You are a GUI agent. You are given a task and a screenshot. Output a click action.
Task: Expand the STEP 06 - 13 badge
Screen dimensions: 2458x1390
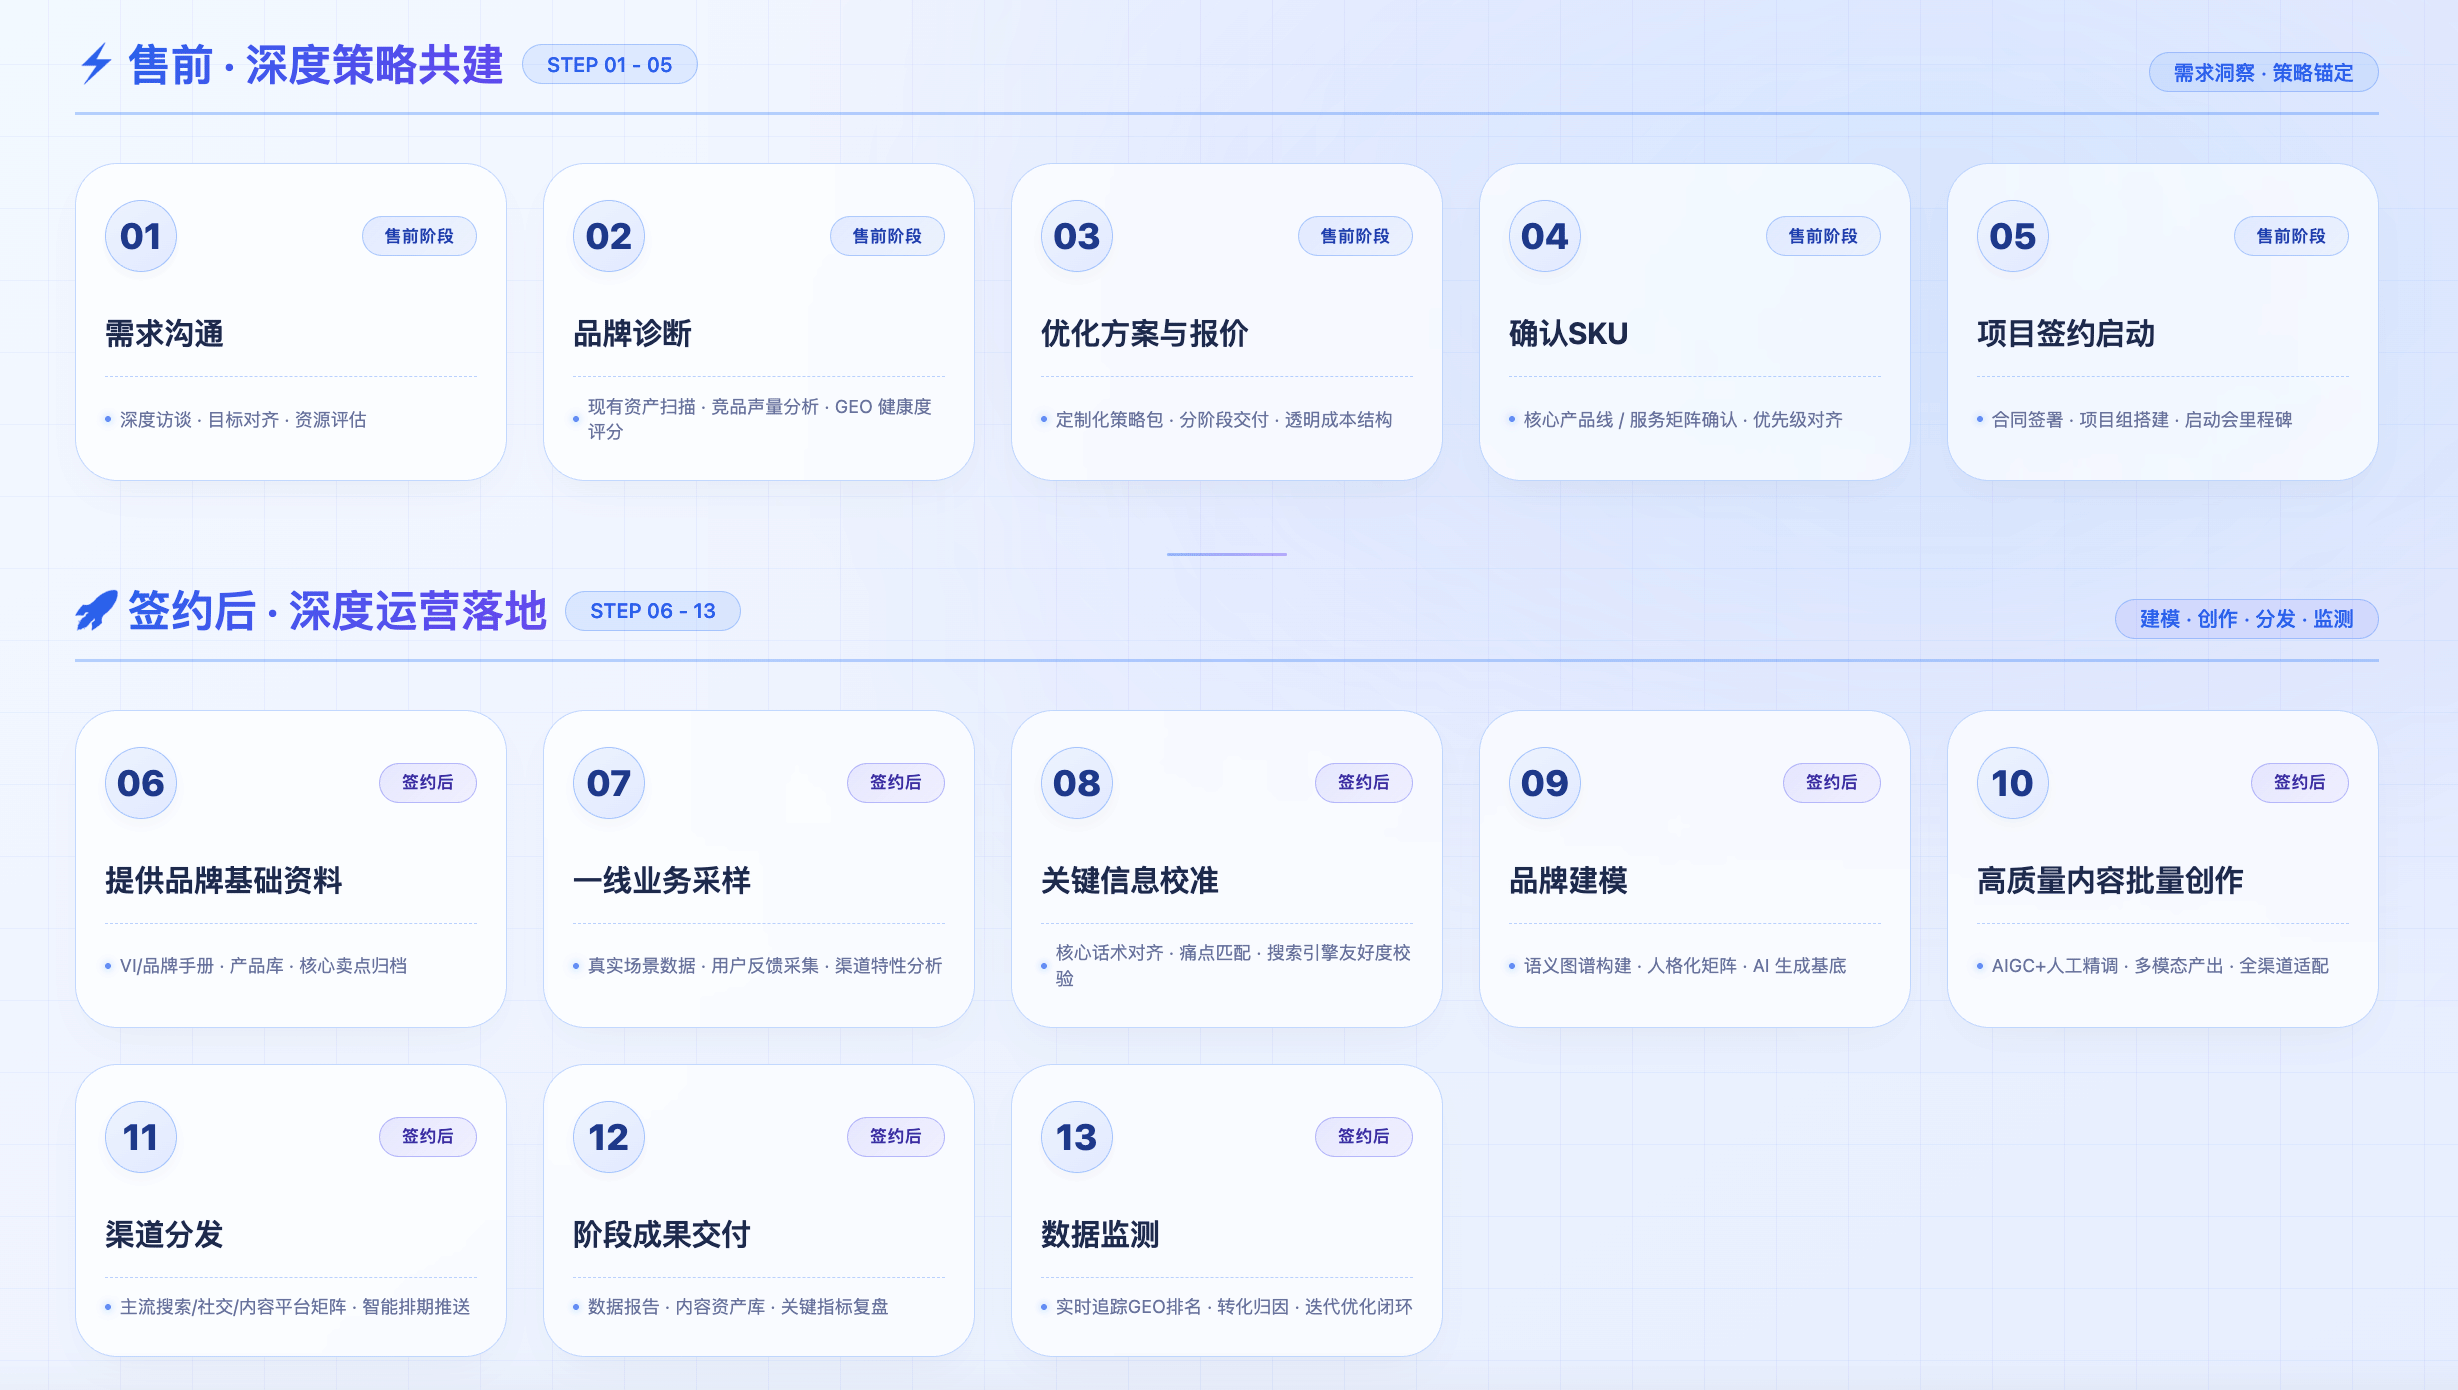tap(652, 610)
